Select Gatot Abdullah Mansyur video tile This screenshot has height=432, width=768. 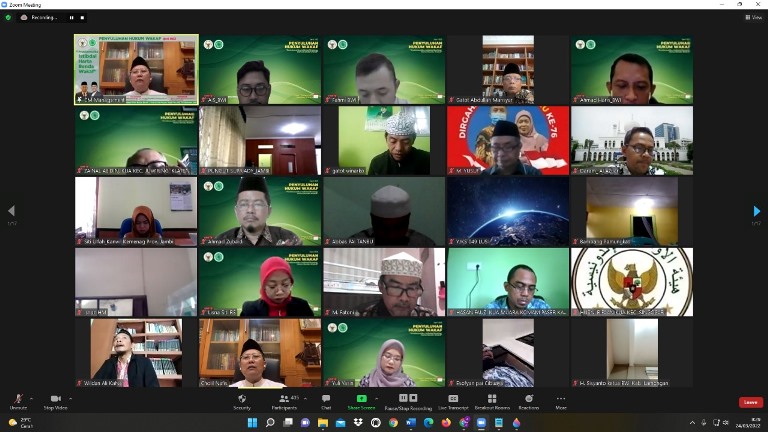(508, 69)
